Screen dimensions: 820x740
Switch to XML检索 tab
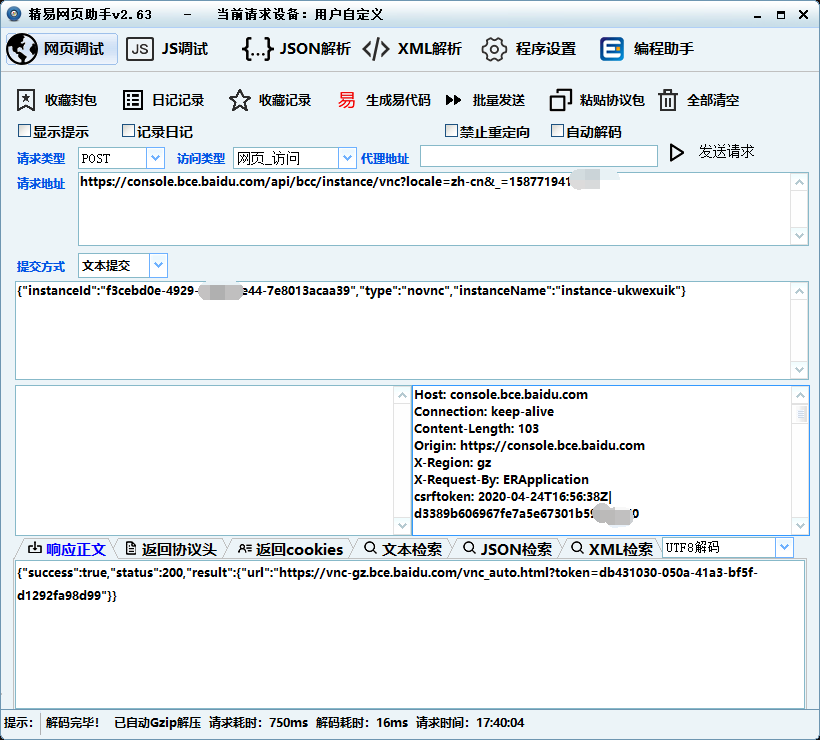click(x=612, y=549)
